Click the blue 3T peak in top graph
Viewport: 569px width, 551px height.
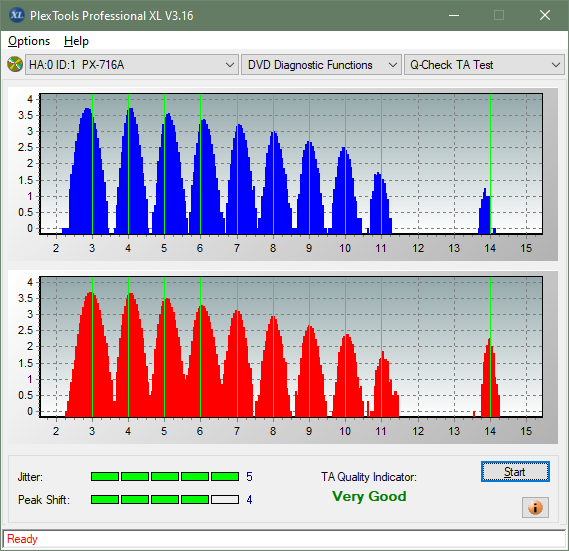(x=88, y=171)
